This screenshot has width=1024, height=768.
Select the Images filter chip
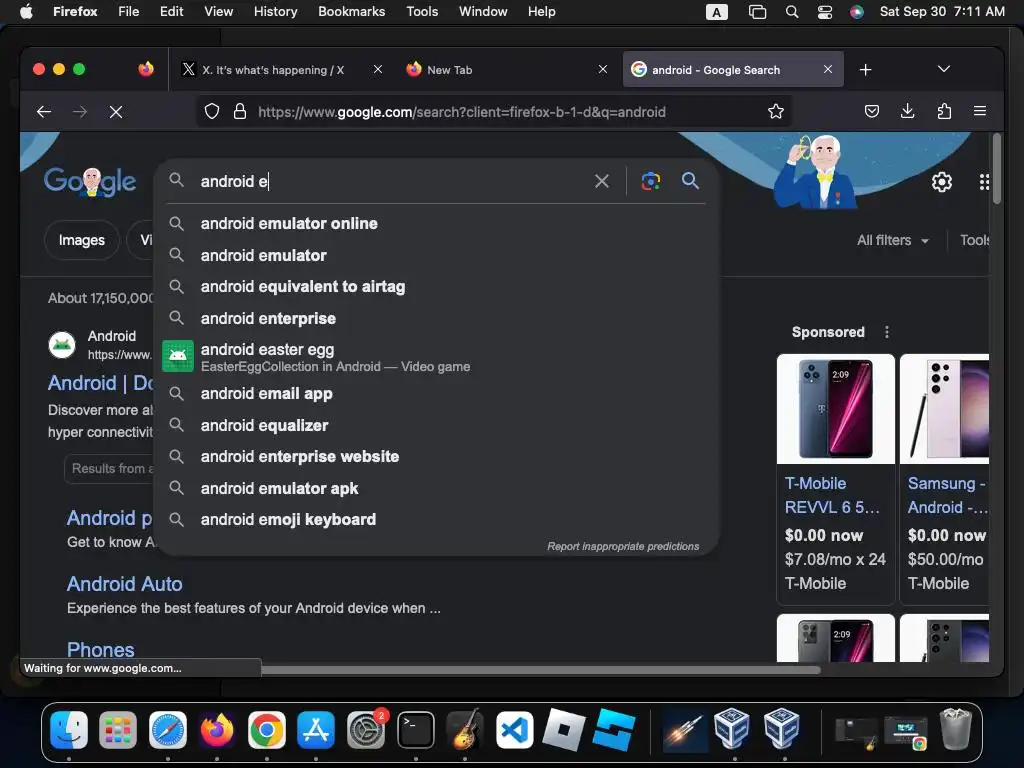[x=82, y=240]
